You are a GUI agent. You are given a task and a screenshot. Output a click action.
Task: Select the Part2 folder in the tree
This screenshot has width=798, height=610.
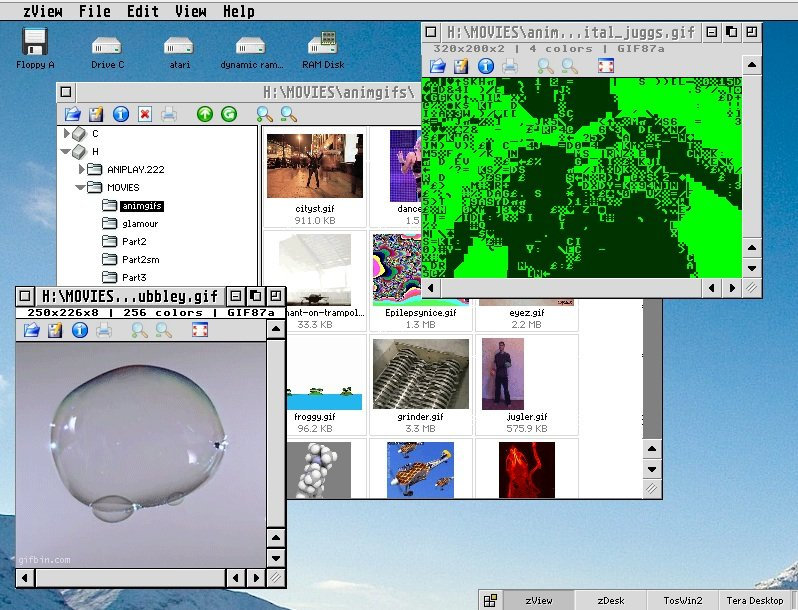(x=134, y=242)
